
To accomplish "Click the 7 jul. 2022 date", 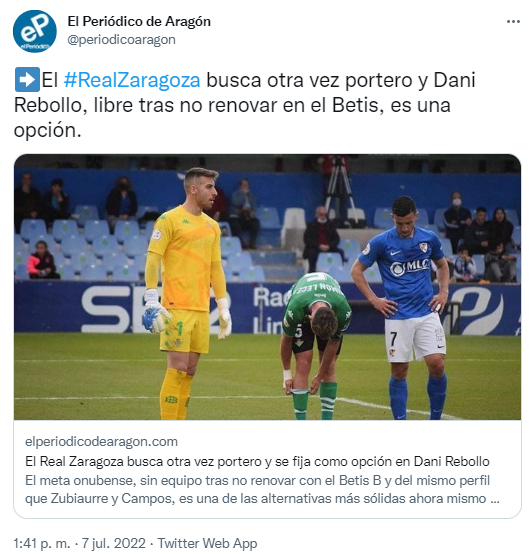I will [x=114, y=543].
